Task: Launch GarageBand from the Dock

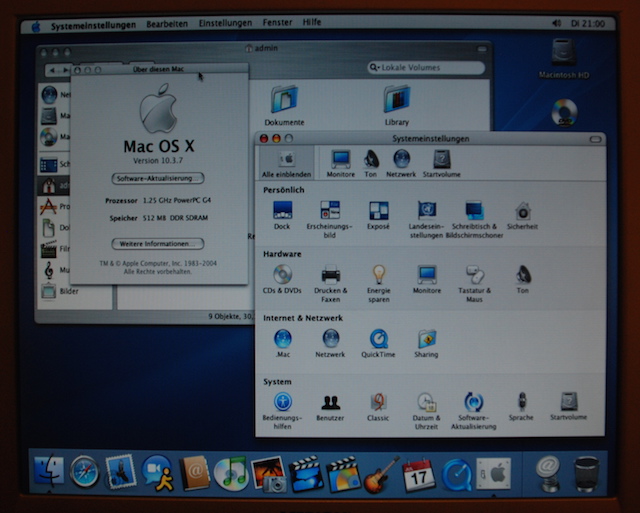Action: pos(381,475)
